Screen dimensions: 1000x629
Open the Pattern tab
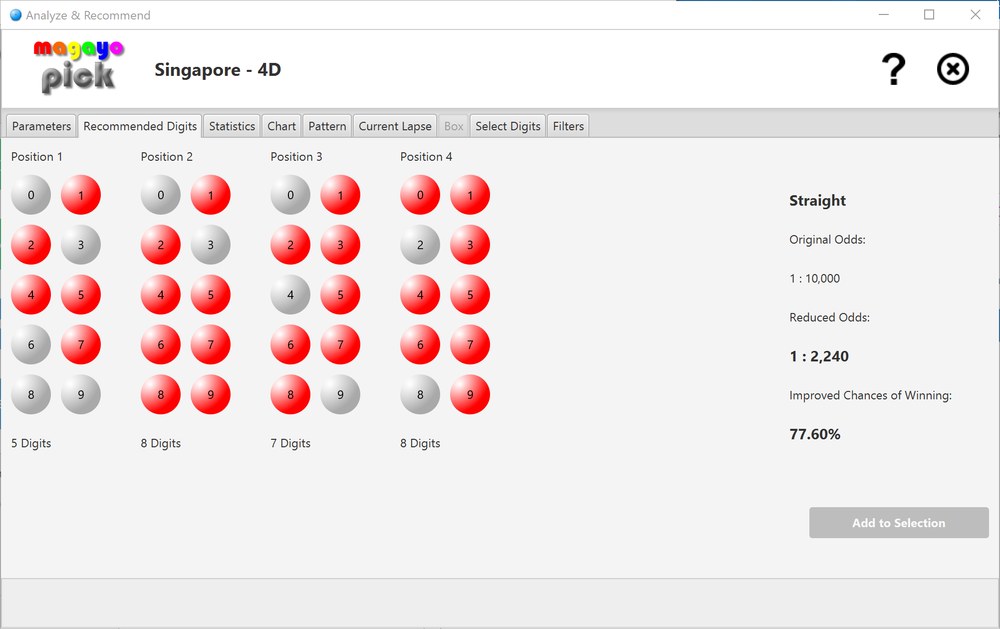(x=327, y=126)
